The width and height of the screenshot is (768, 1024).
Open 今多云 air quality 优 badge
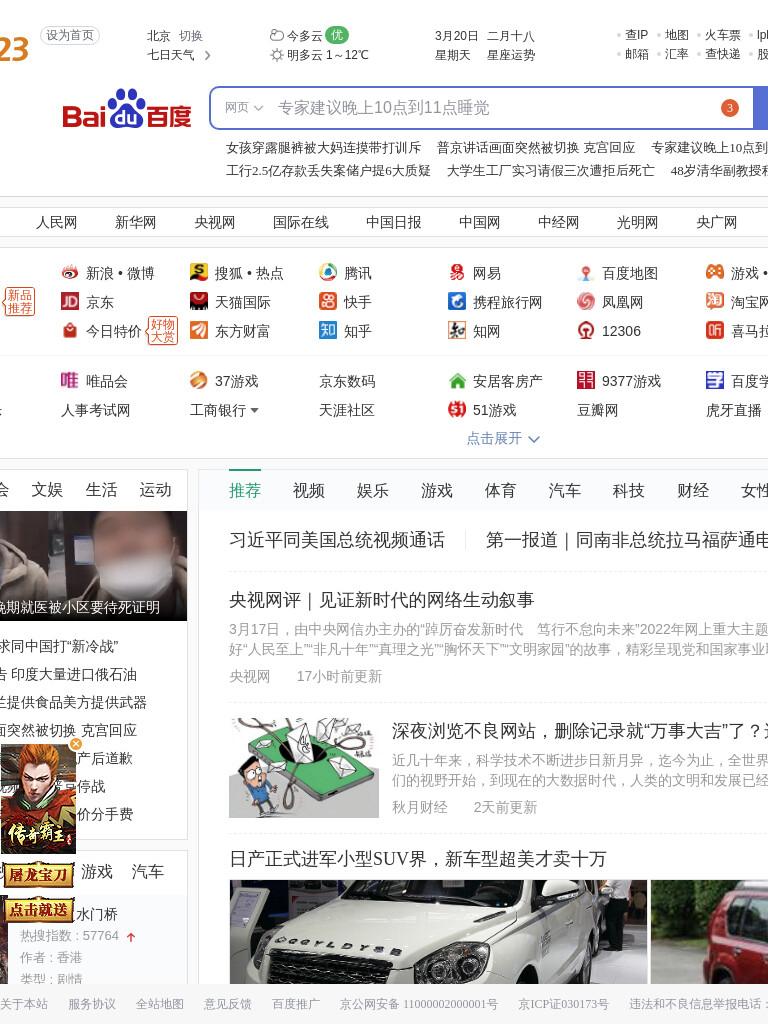coord(337,35)
